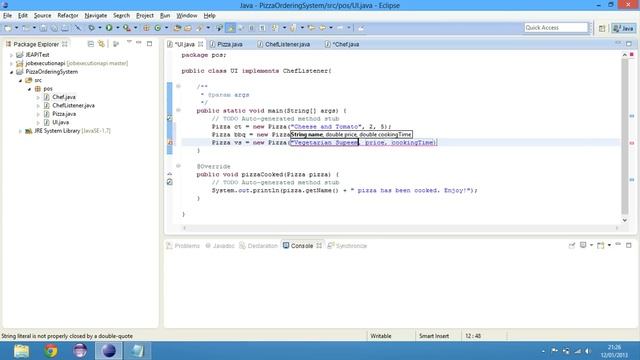Click the Save All toolbar icon
640x360 pixels.
(54, 28)
